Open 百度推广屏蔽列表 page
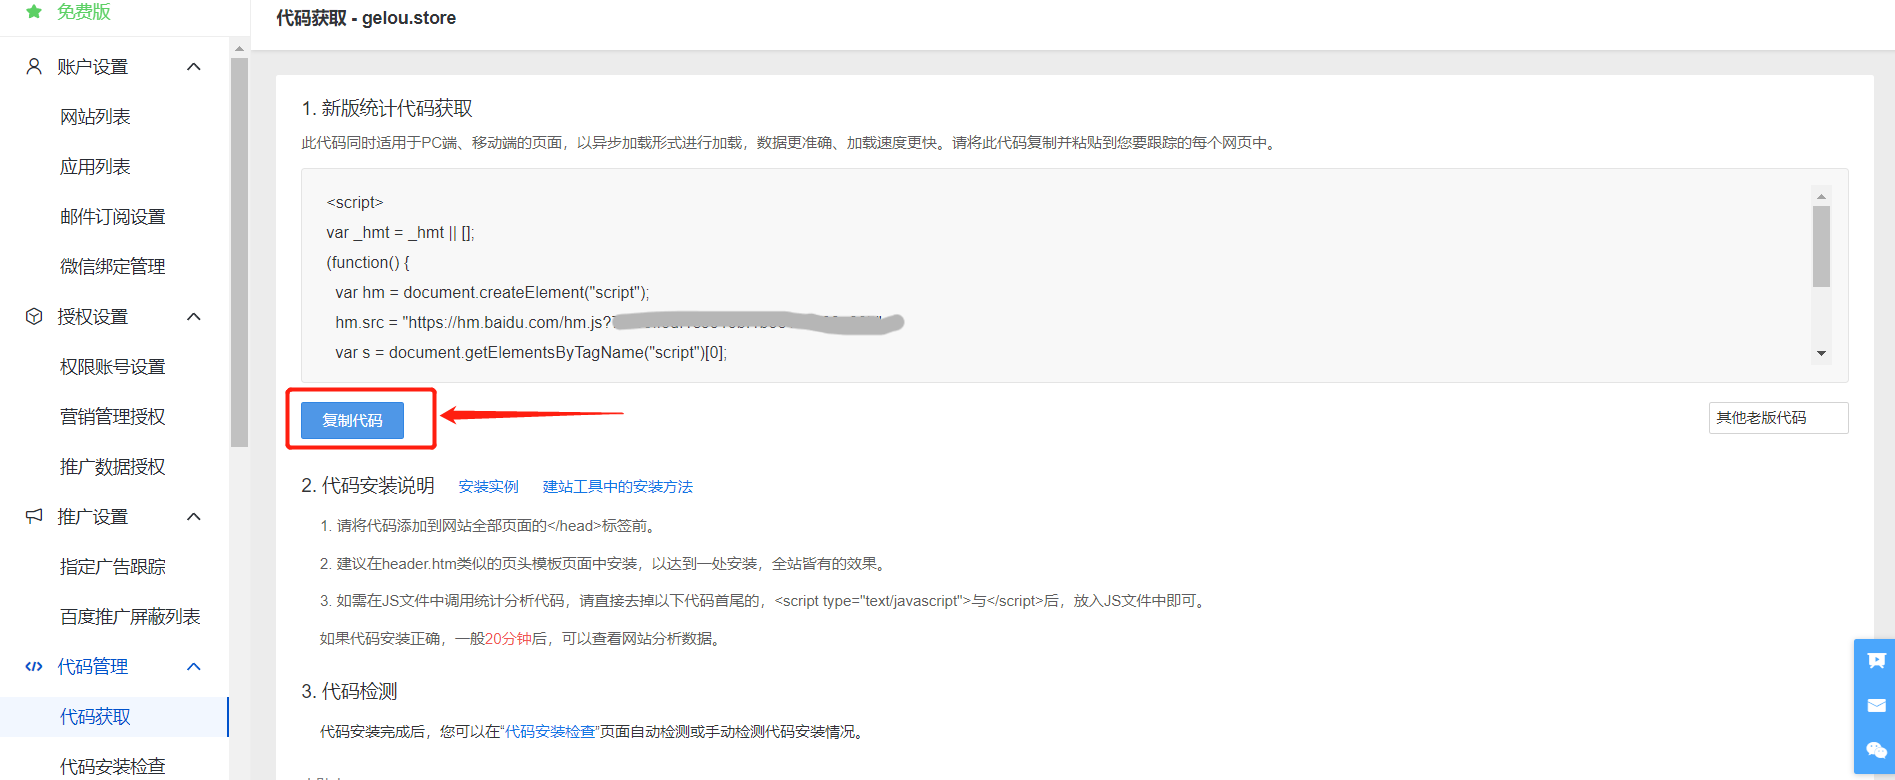This screenshot has height=780, width=1895. 130,617
